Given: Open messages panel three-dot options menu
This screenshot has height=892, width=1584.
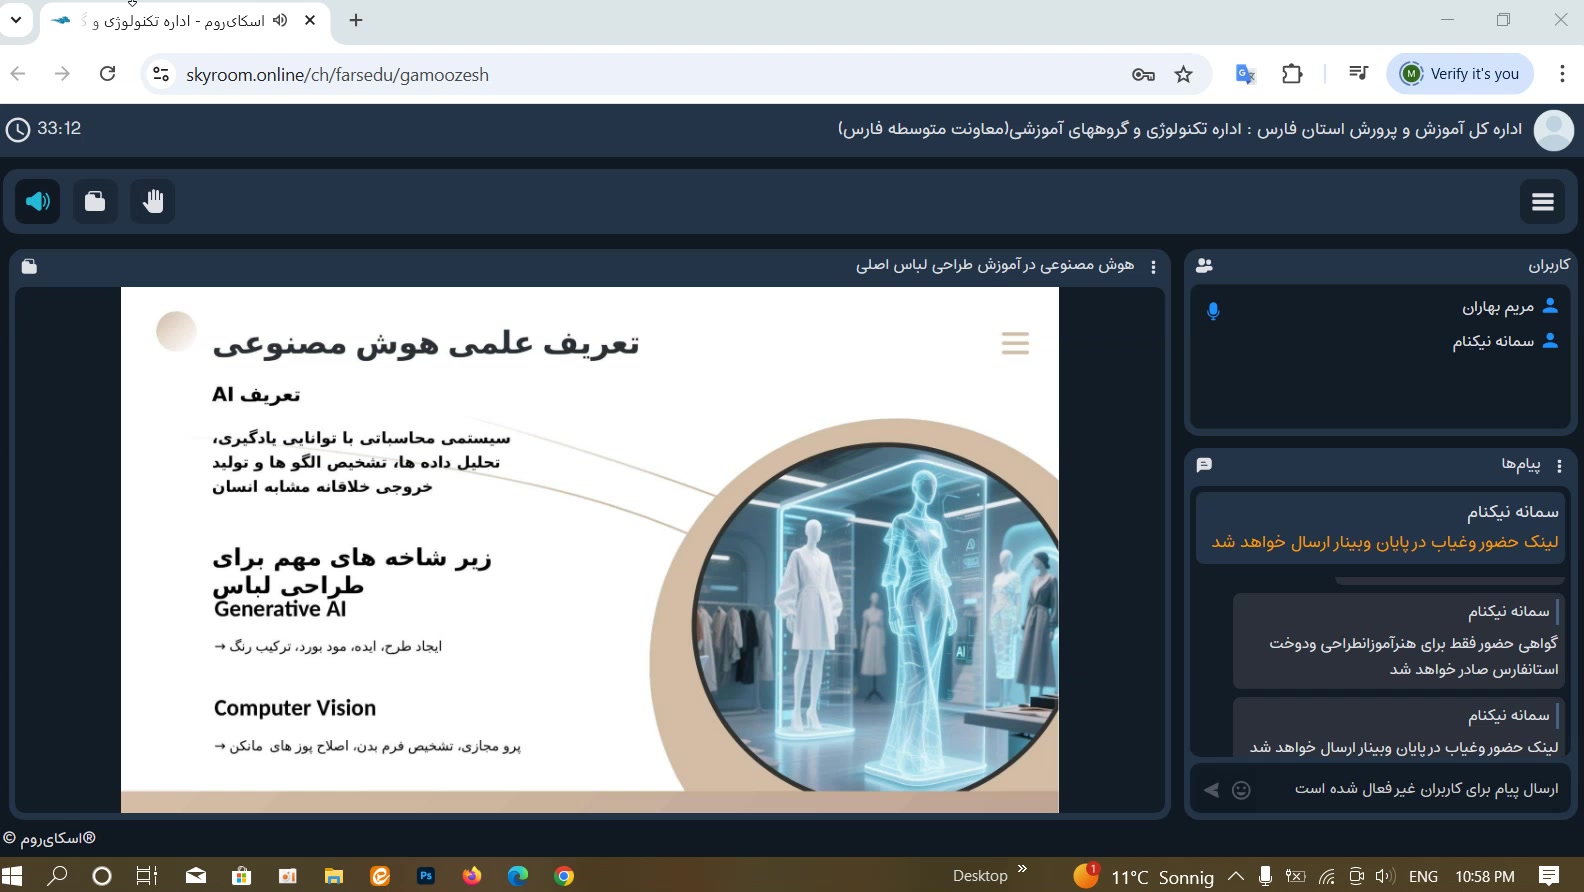Looking at the screenshot, I should pos(1559,466).
